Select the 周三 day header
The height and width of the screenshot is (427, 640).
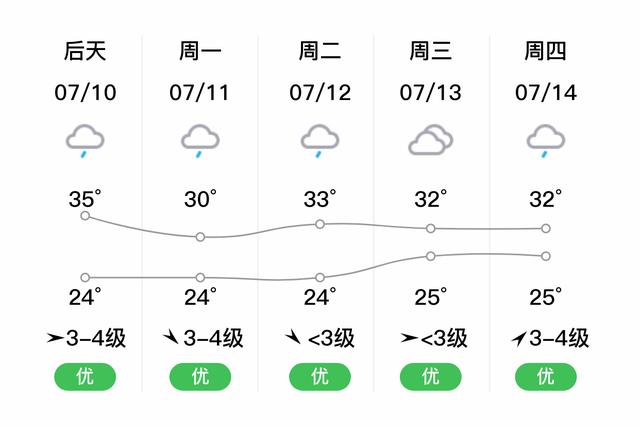431,51
